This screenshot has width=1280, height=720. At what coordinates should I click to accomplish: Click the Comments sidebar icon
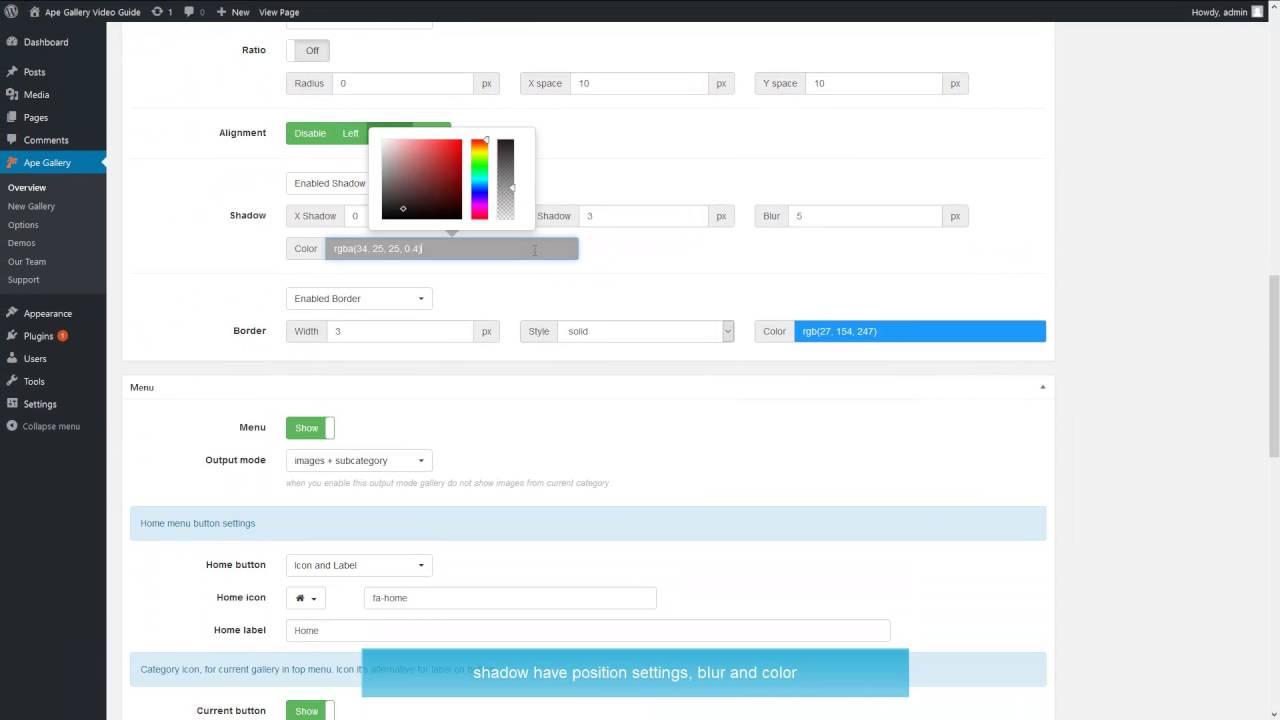click(x=12, y=140)
